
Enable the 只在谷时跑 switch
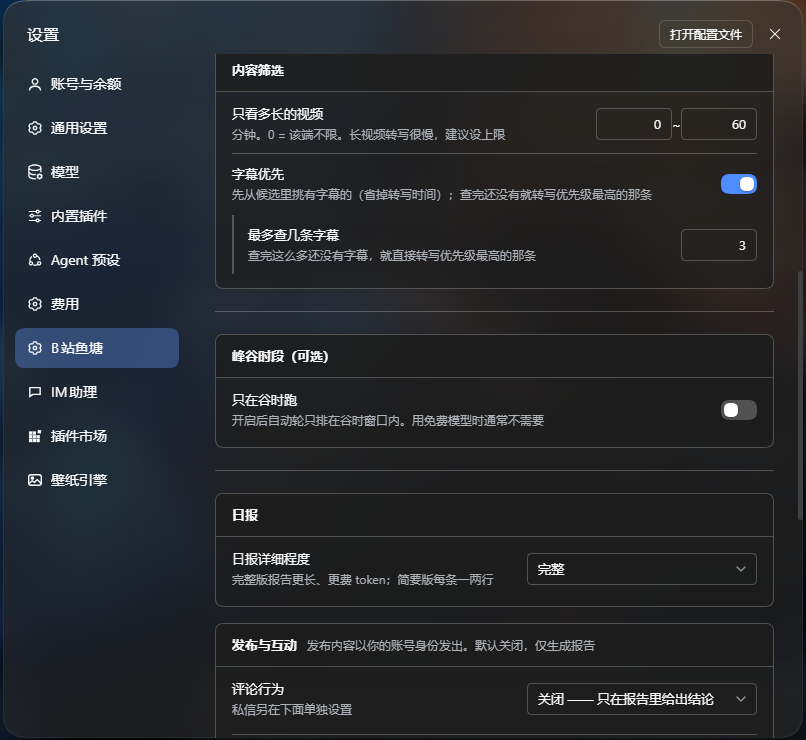click(739, 410)
